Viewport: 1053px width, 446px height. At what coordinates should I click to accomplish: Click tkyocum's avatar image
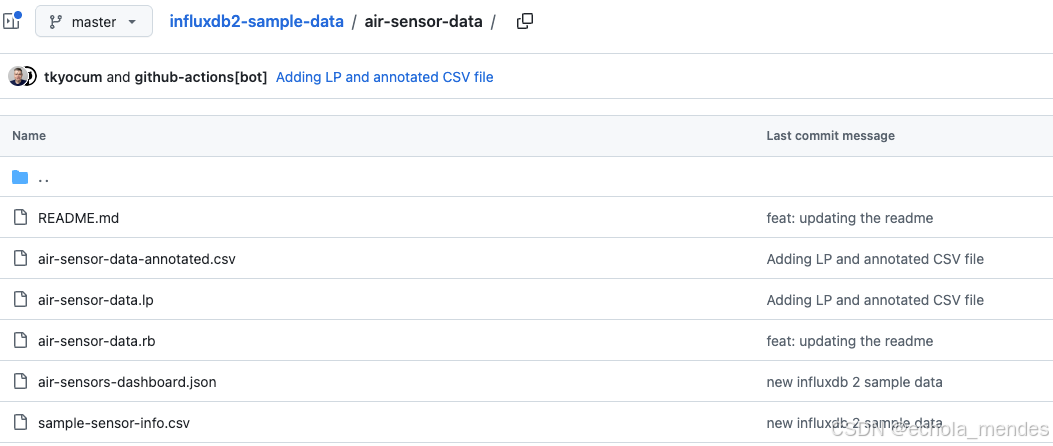(17, 77)
